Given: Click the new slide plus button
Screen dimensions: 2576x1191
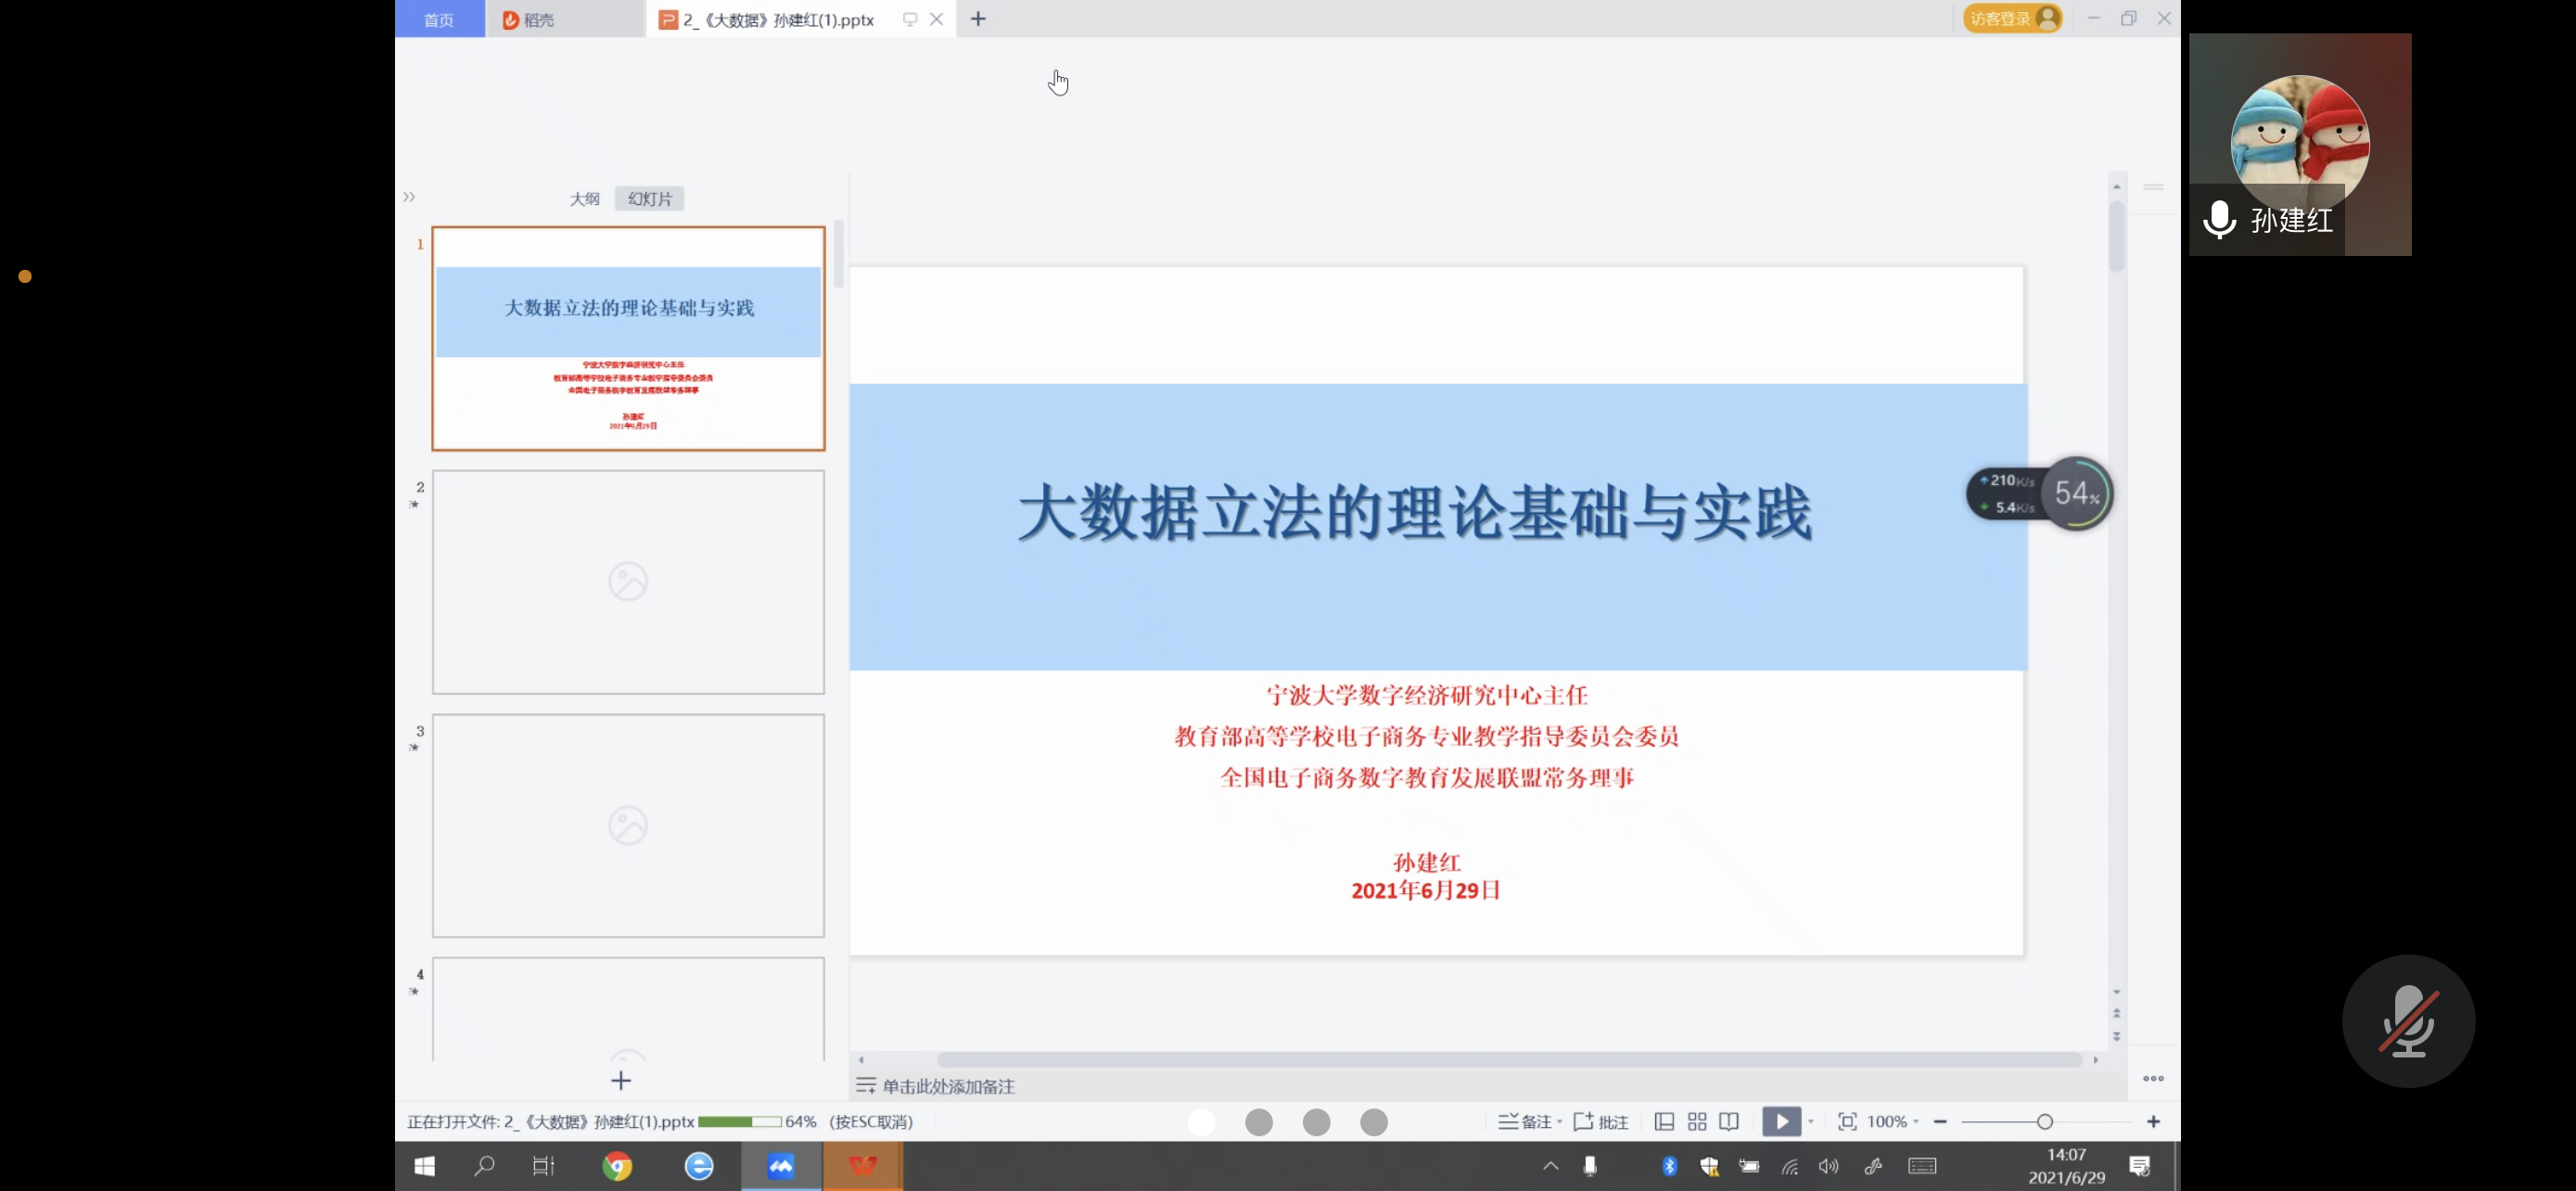Looking at the screenshot, I should 621,1081.
